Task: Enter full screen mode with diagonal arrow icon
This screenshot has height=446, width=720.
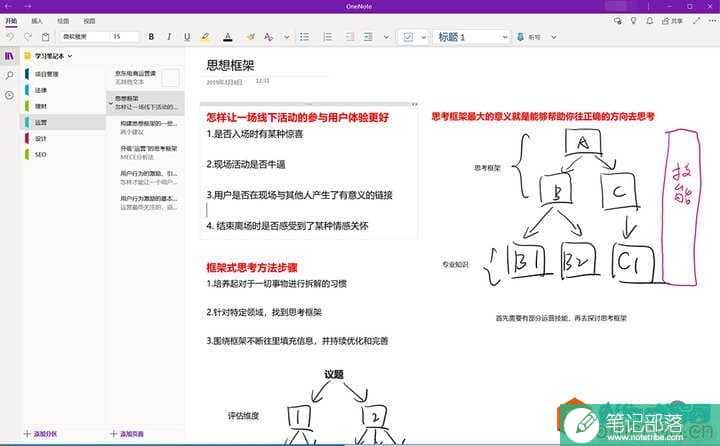Action: (698, 21)
